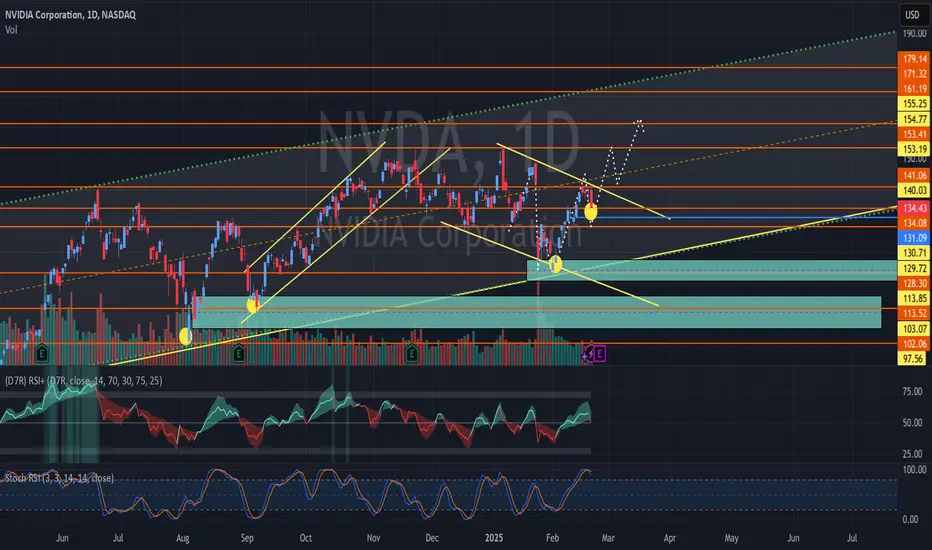Click the blue 131.09 price label
Viewport: 932px width, 550px height.
pyautogui.click(x=914, y=238)
